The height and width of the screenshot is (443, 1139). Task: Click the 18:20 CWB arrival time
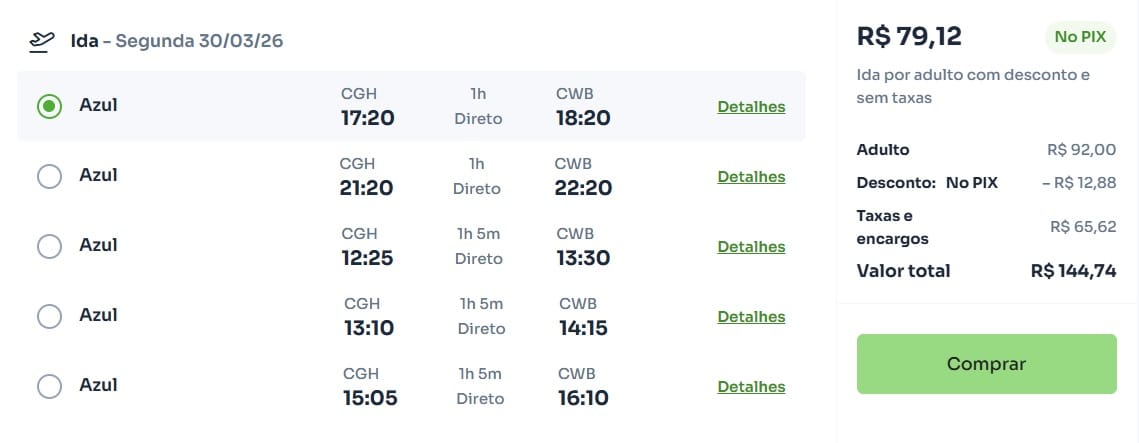click(x=583, y=118)
